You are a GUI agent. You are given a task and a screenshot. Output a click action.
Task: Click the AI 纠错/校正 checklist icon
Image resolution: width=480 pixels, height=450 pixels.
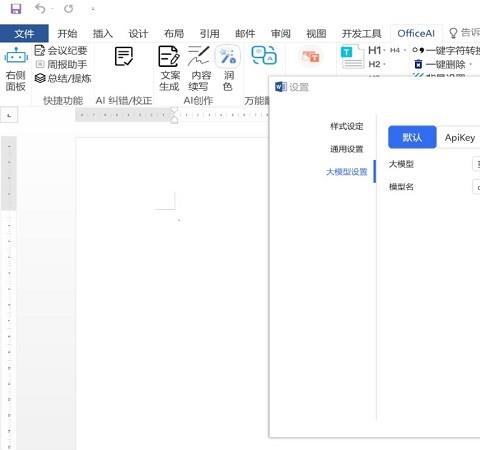124,56
